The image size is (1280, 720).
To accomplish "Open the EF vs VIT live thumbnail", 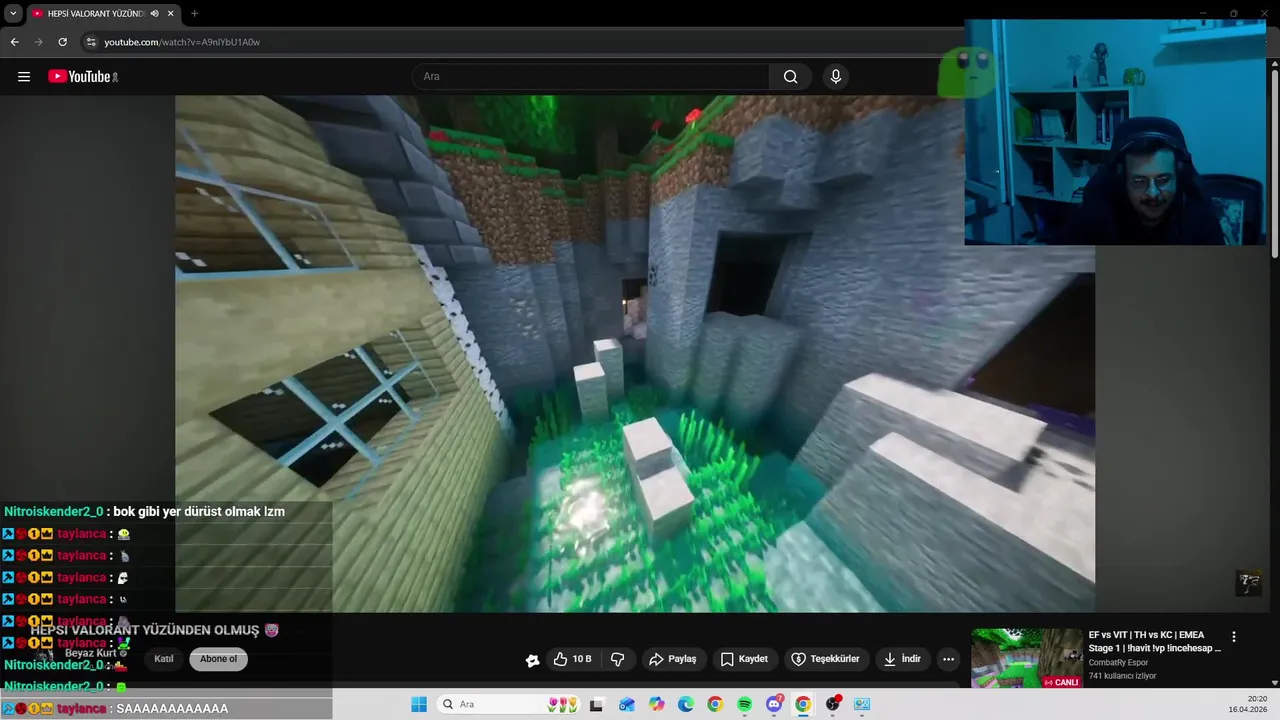I will 1027,658.
